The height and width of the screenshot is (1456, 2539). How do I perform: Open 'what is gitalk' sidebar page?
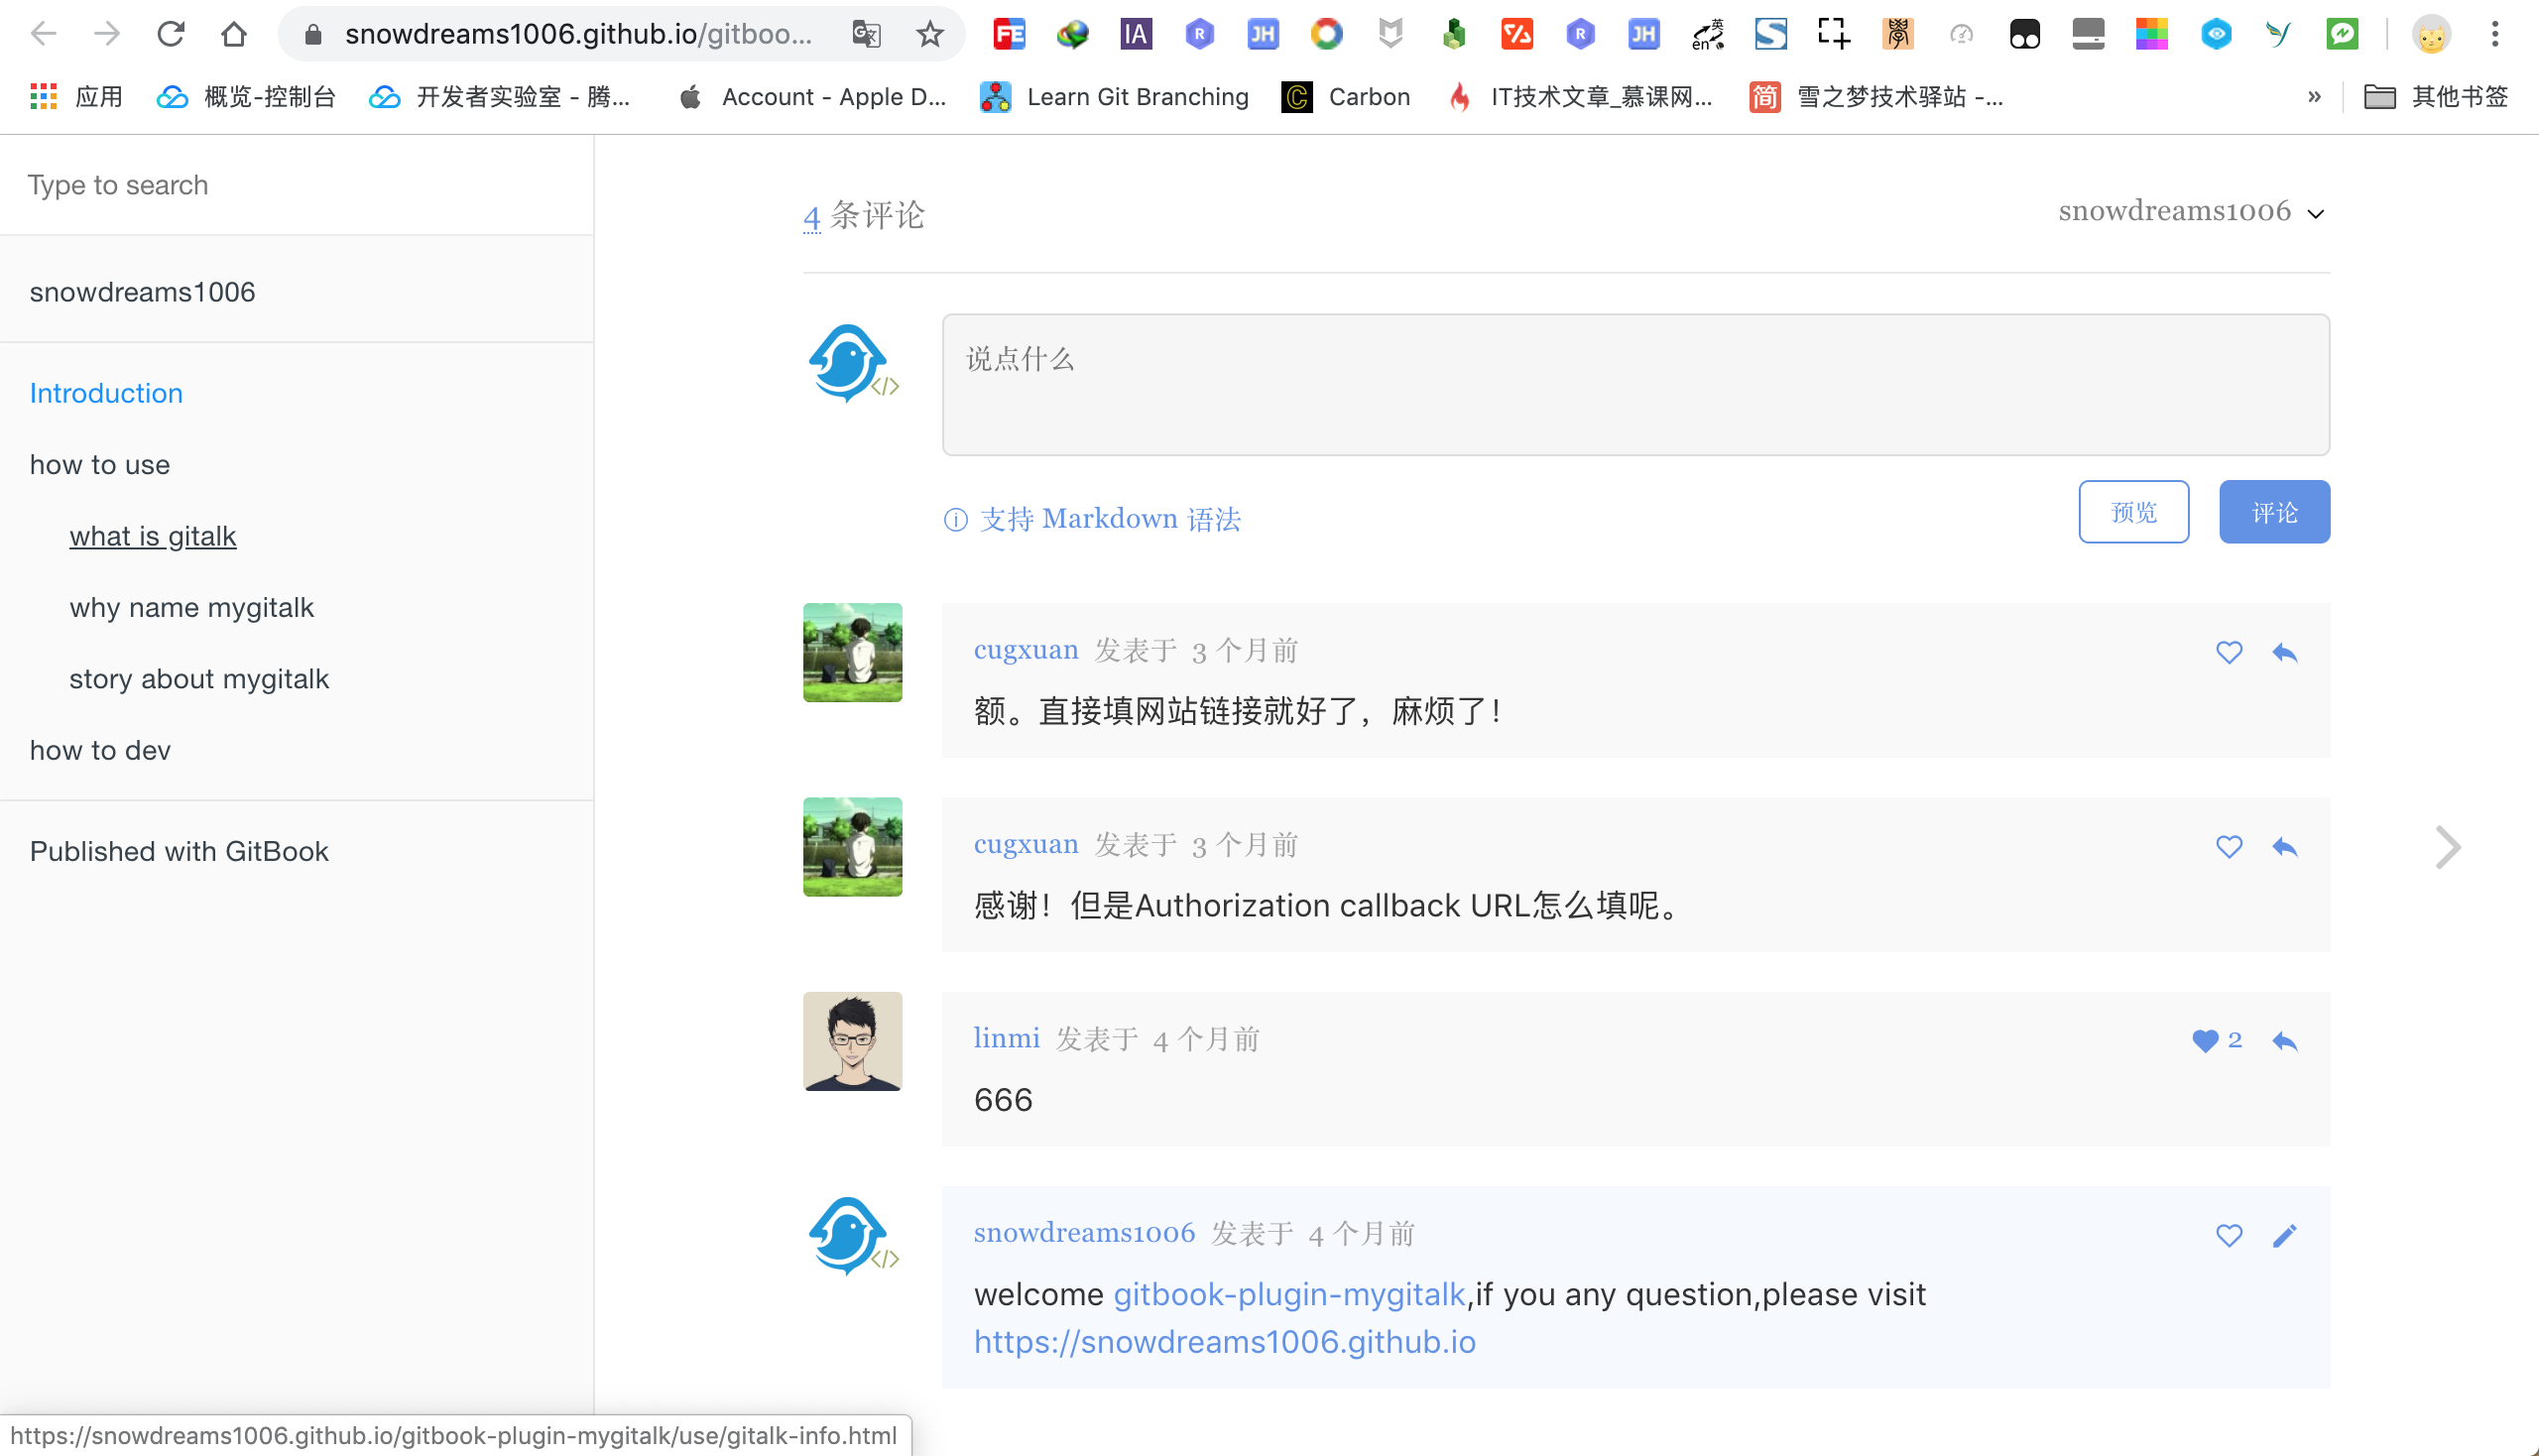coord(153,536)
